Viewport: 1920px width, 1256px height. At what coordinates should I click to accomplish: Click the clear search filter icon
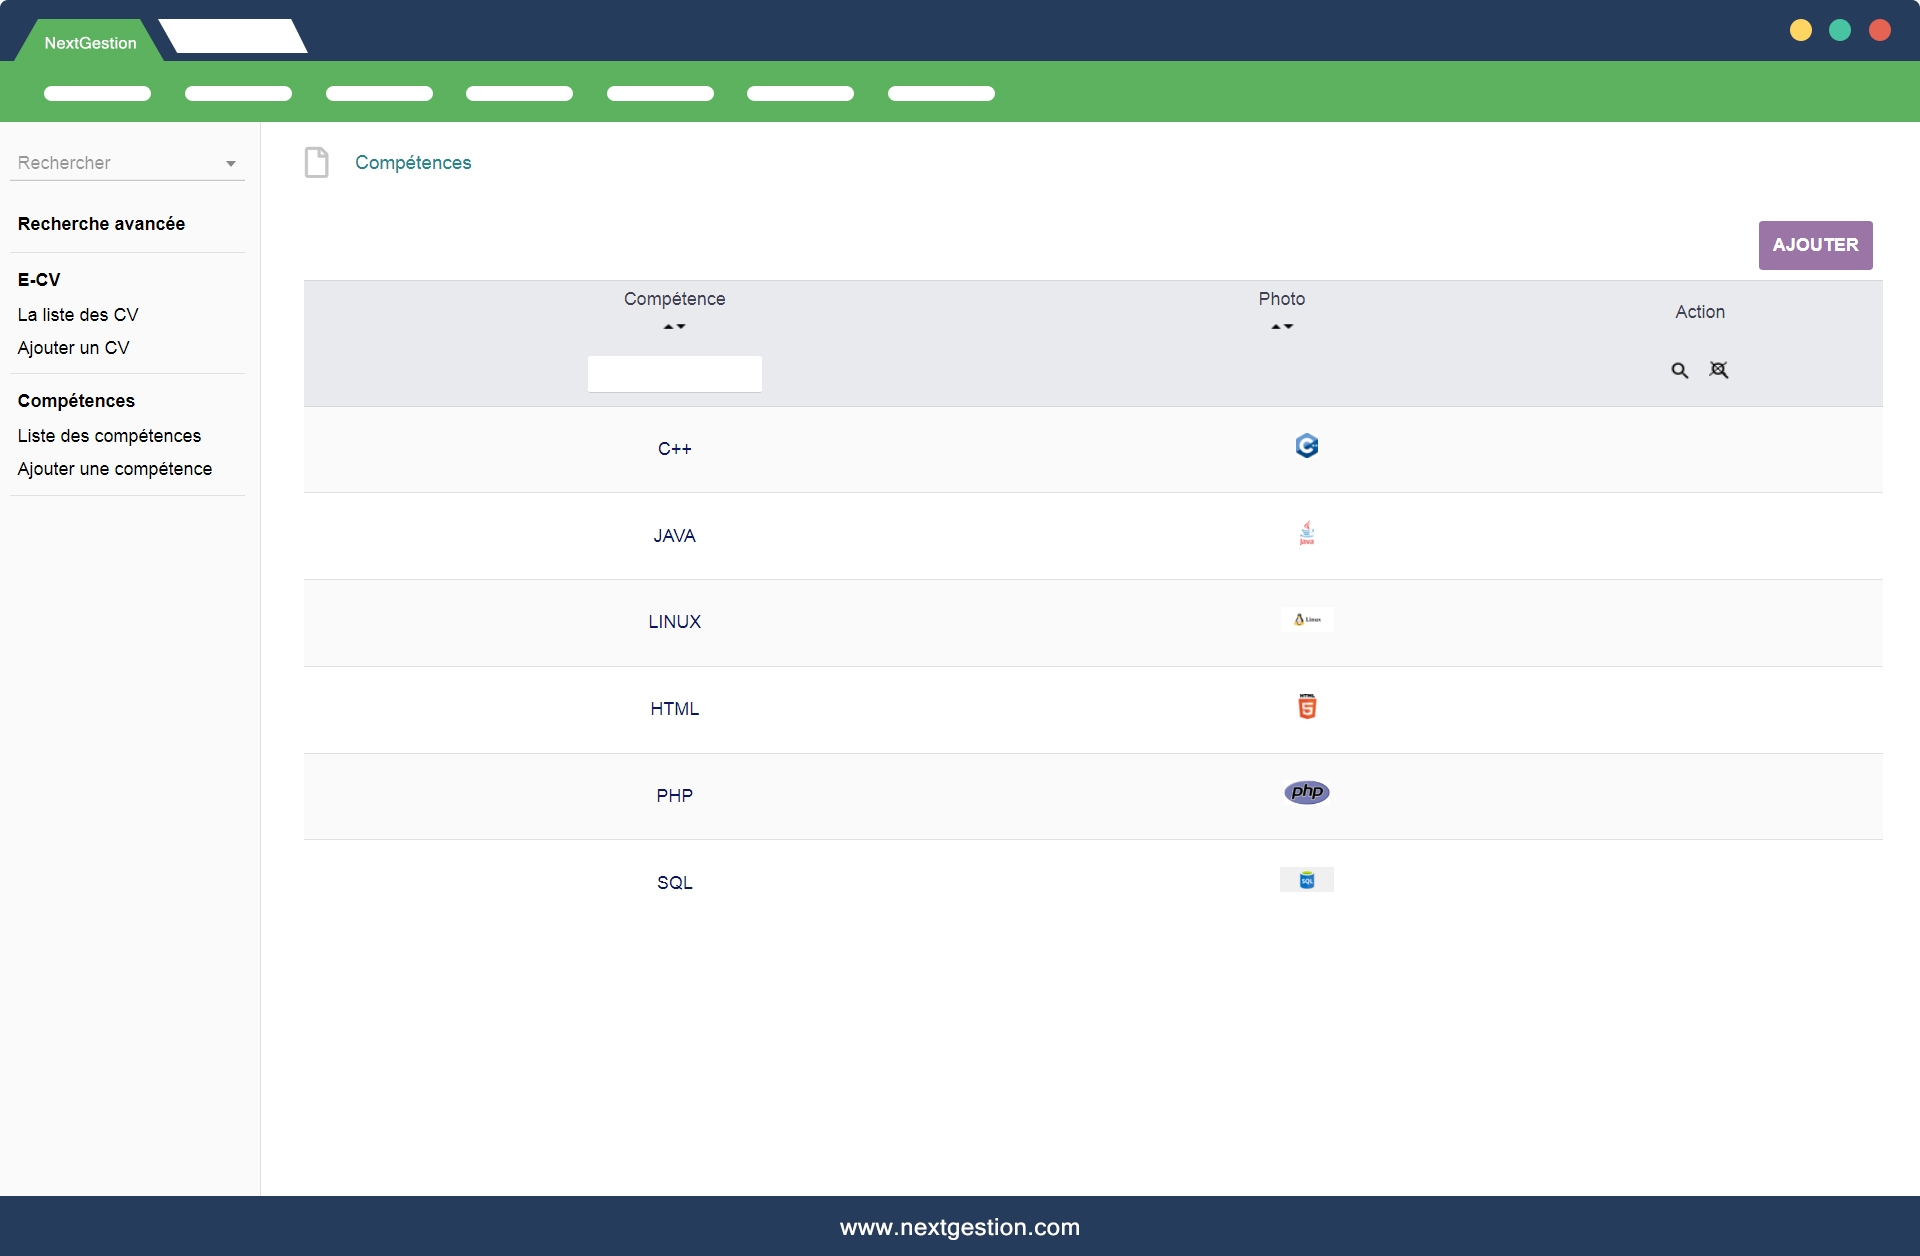click(x=1718, y=370)
